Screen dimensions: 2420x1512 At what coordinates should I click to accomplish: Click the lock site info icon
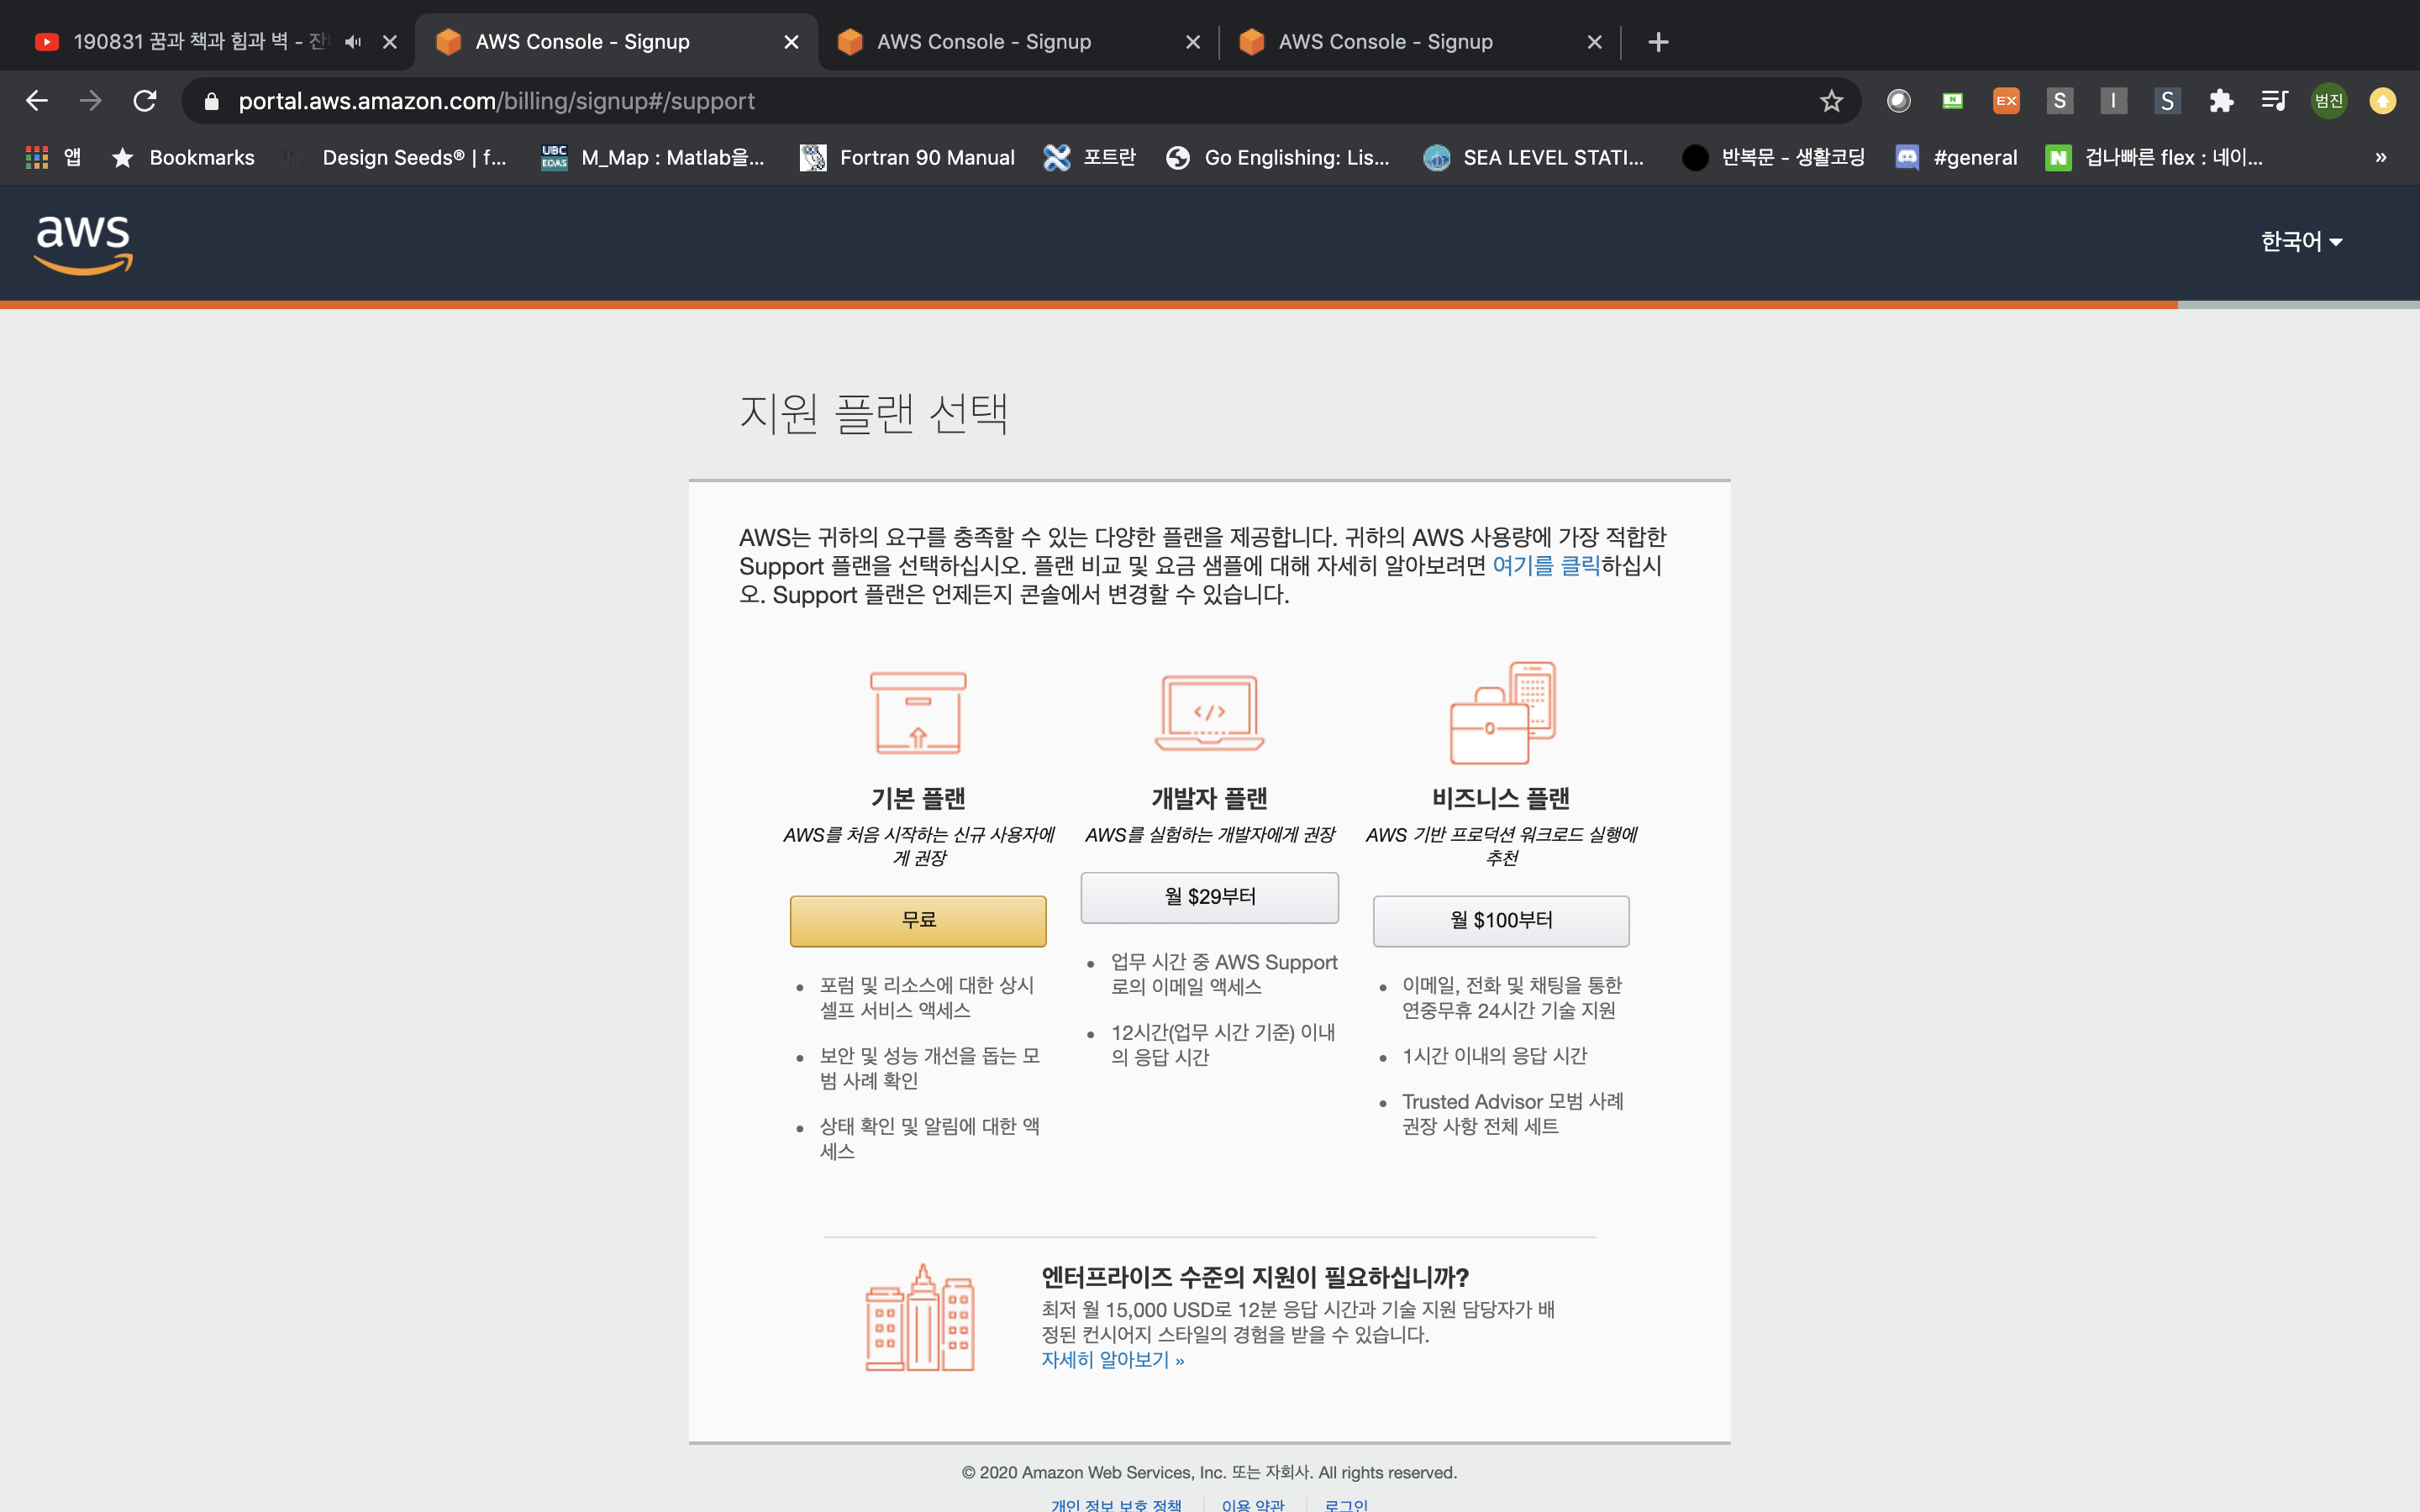click(211, 101)
